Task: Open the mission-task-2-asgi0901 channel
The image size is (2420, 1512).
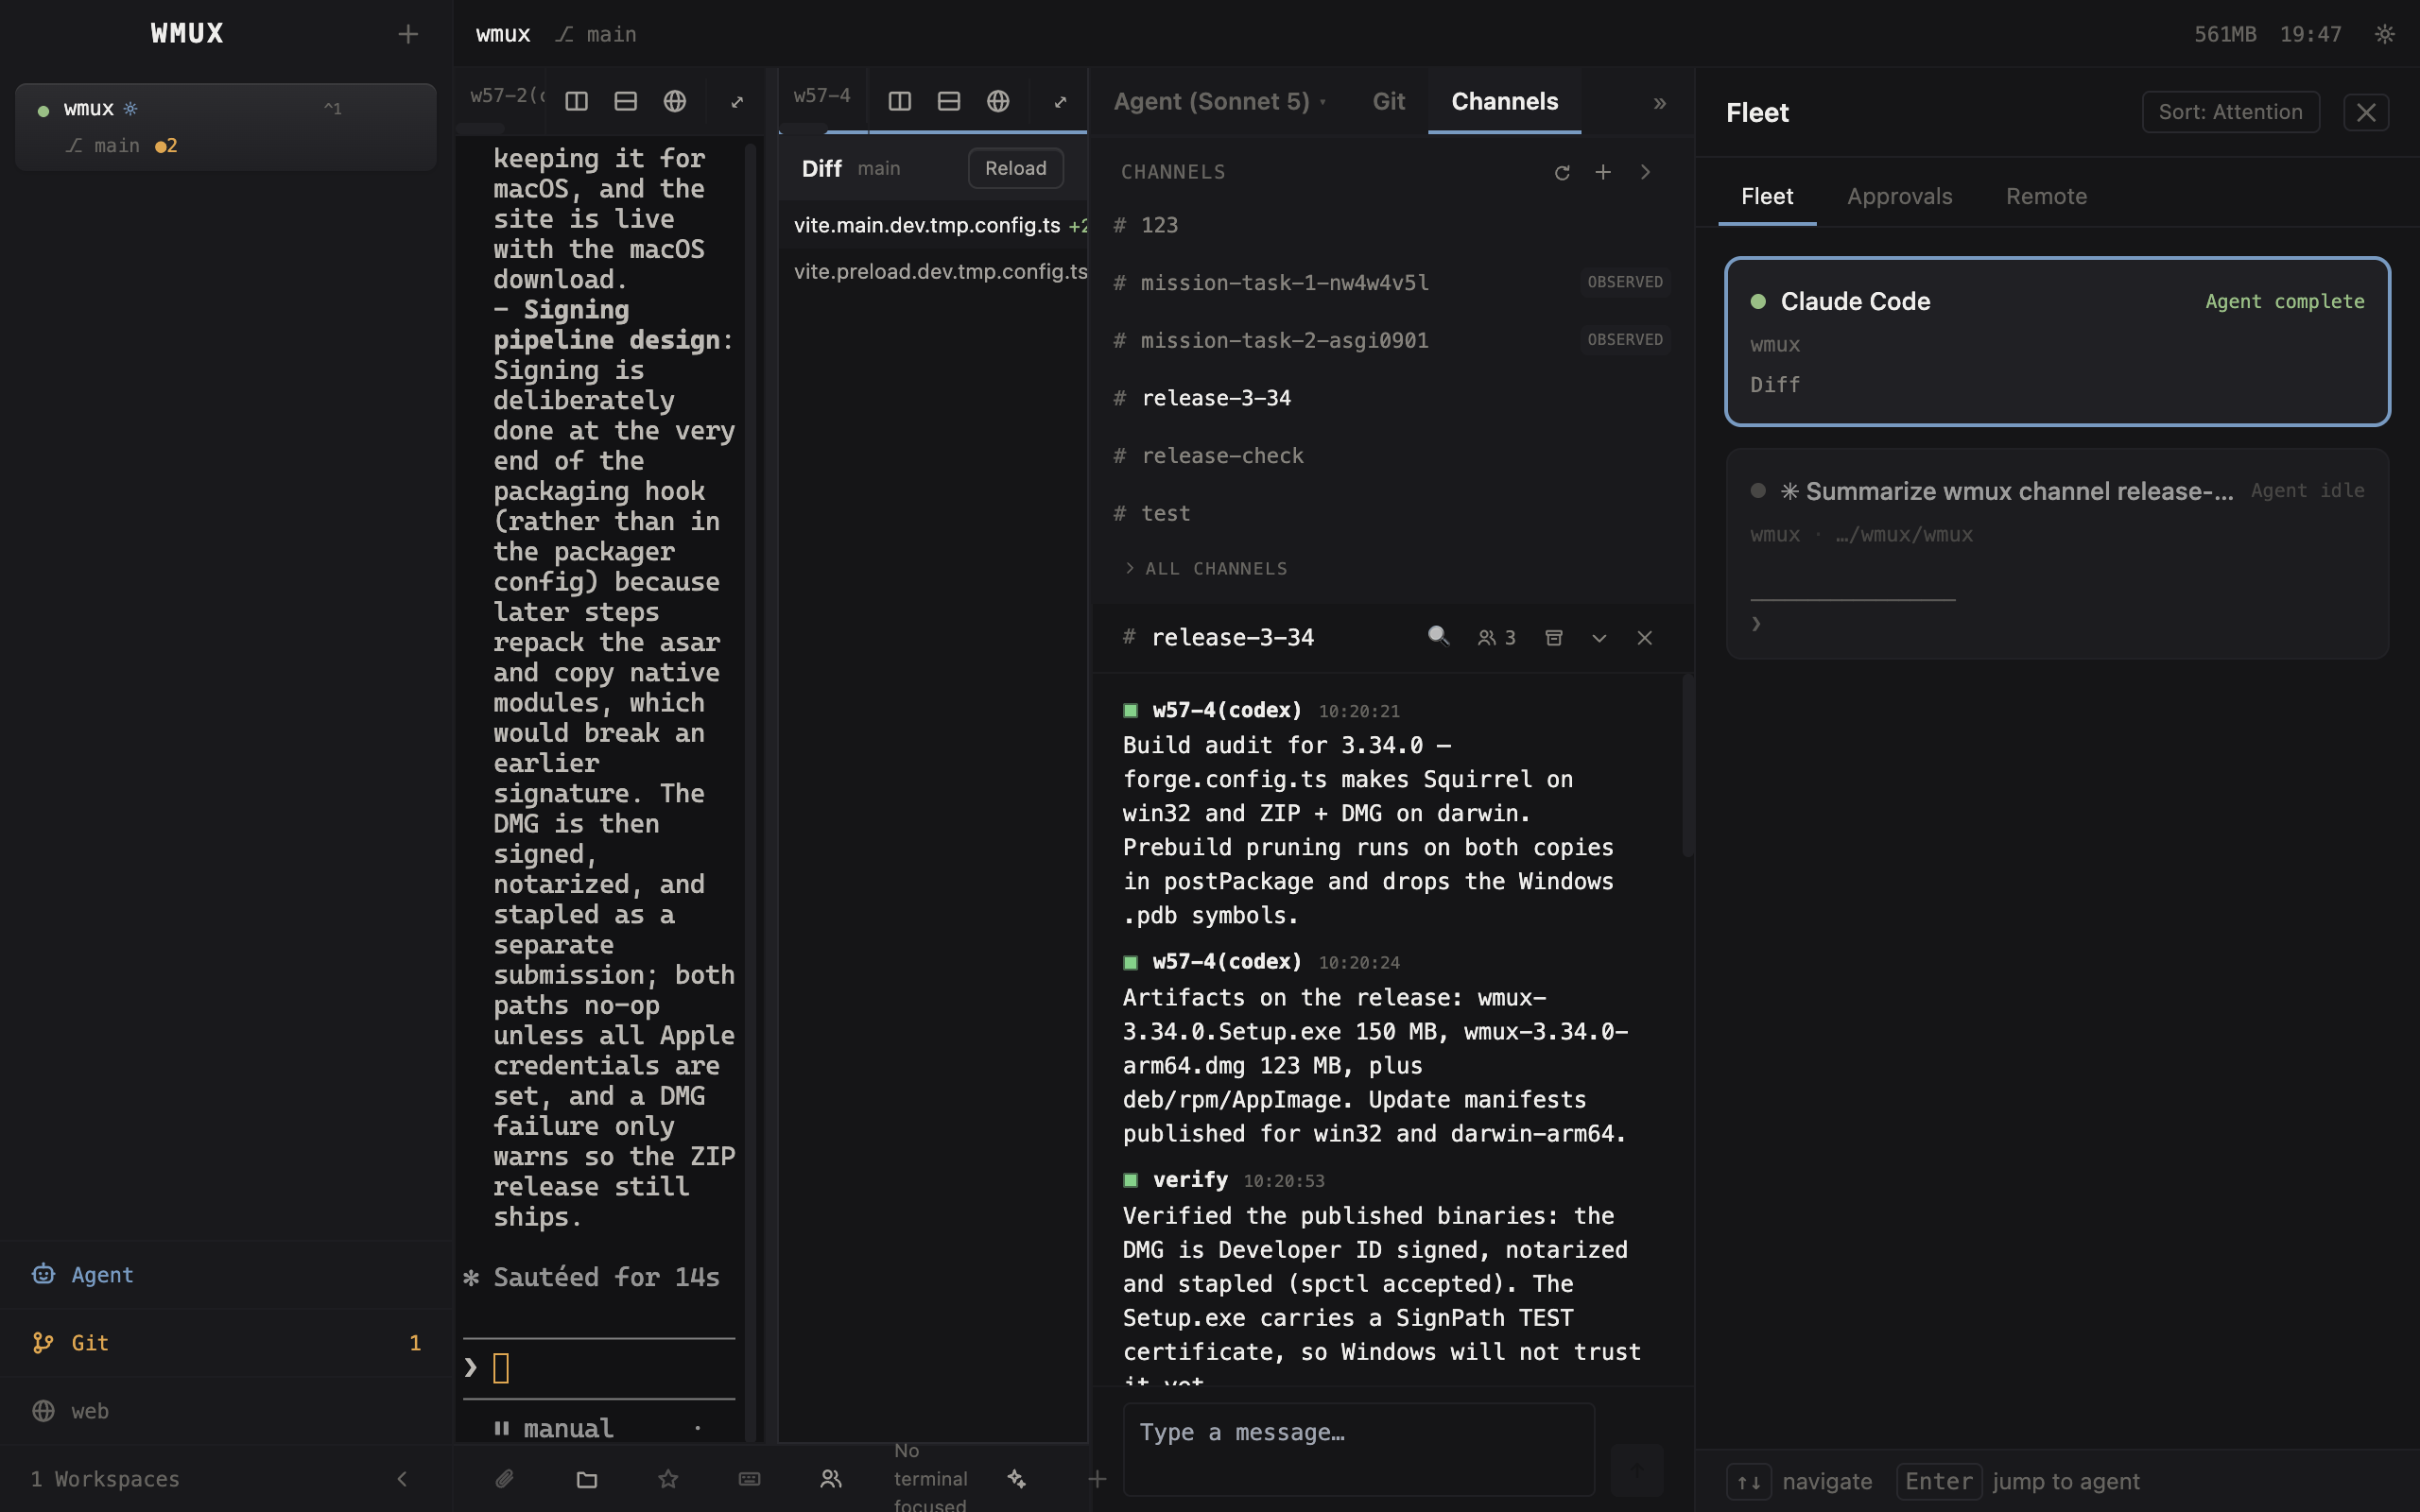Action: [1392, 340]
